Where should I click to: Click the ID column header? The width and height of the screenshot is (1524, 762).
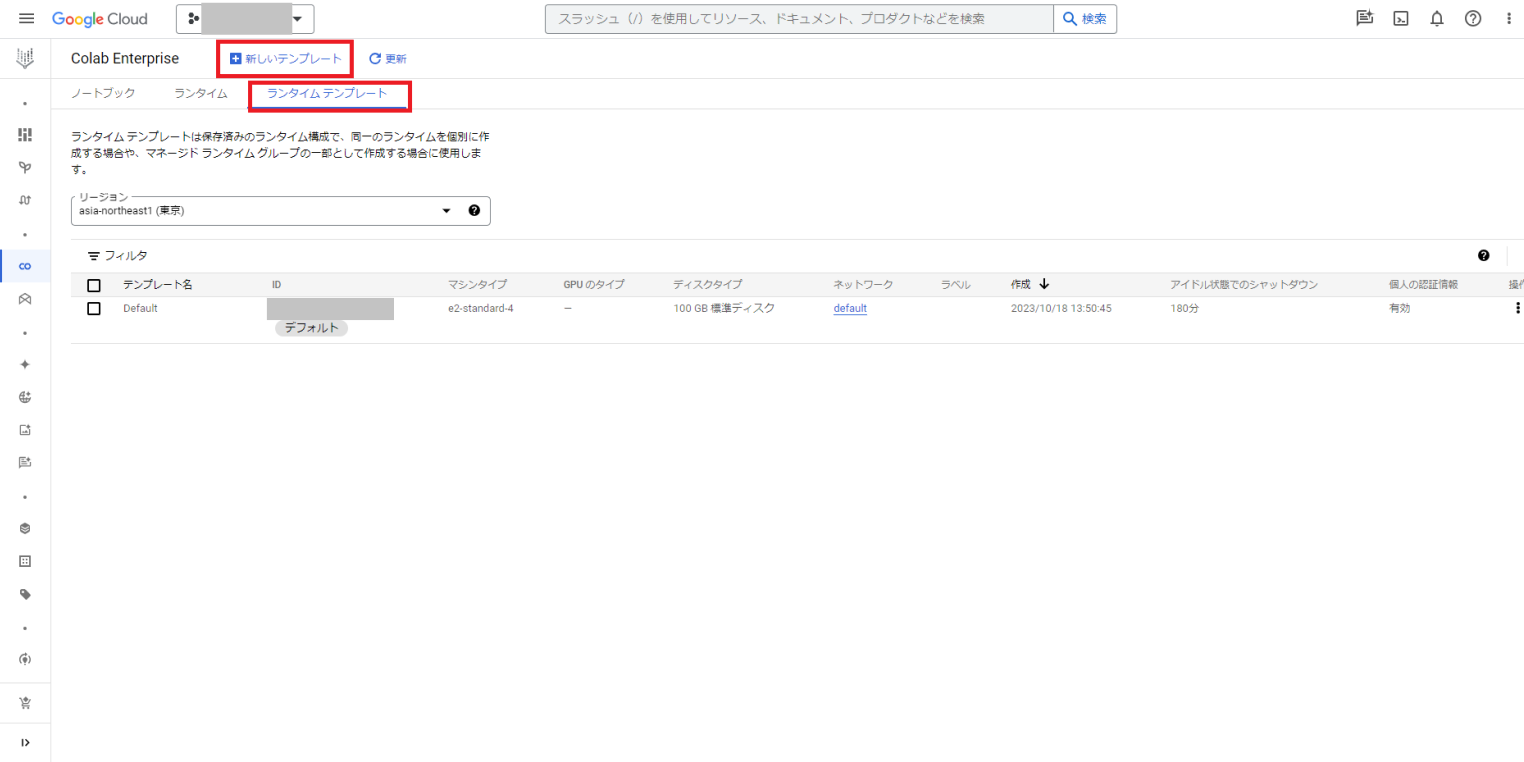[276, 285]
